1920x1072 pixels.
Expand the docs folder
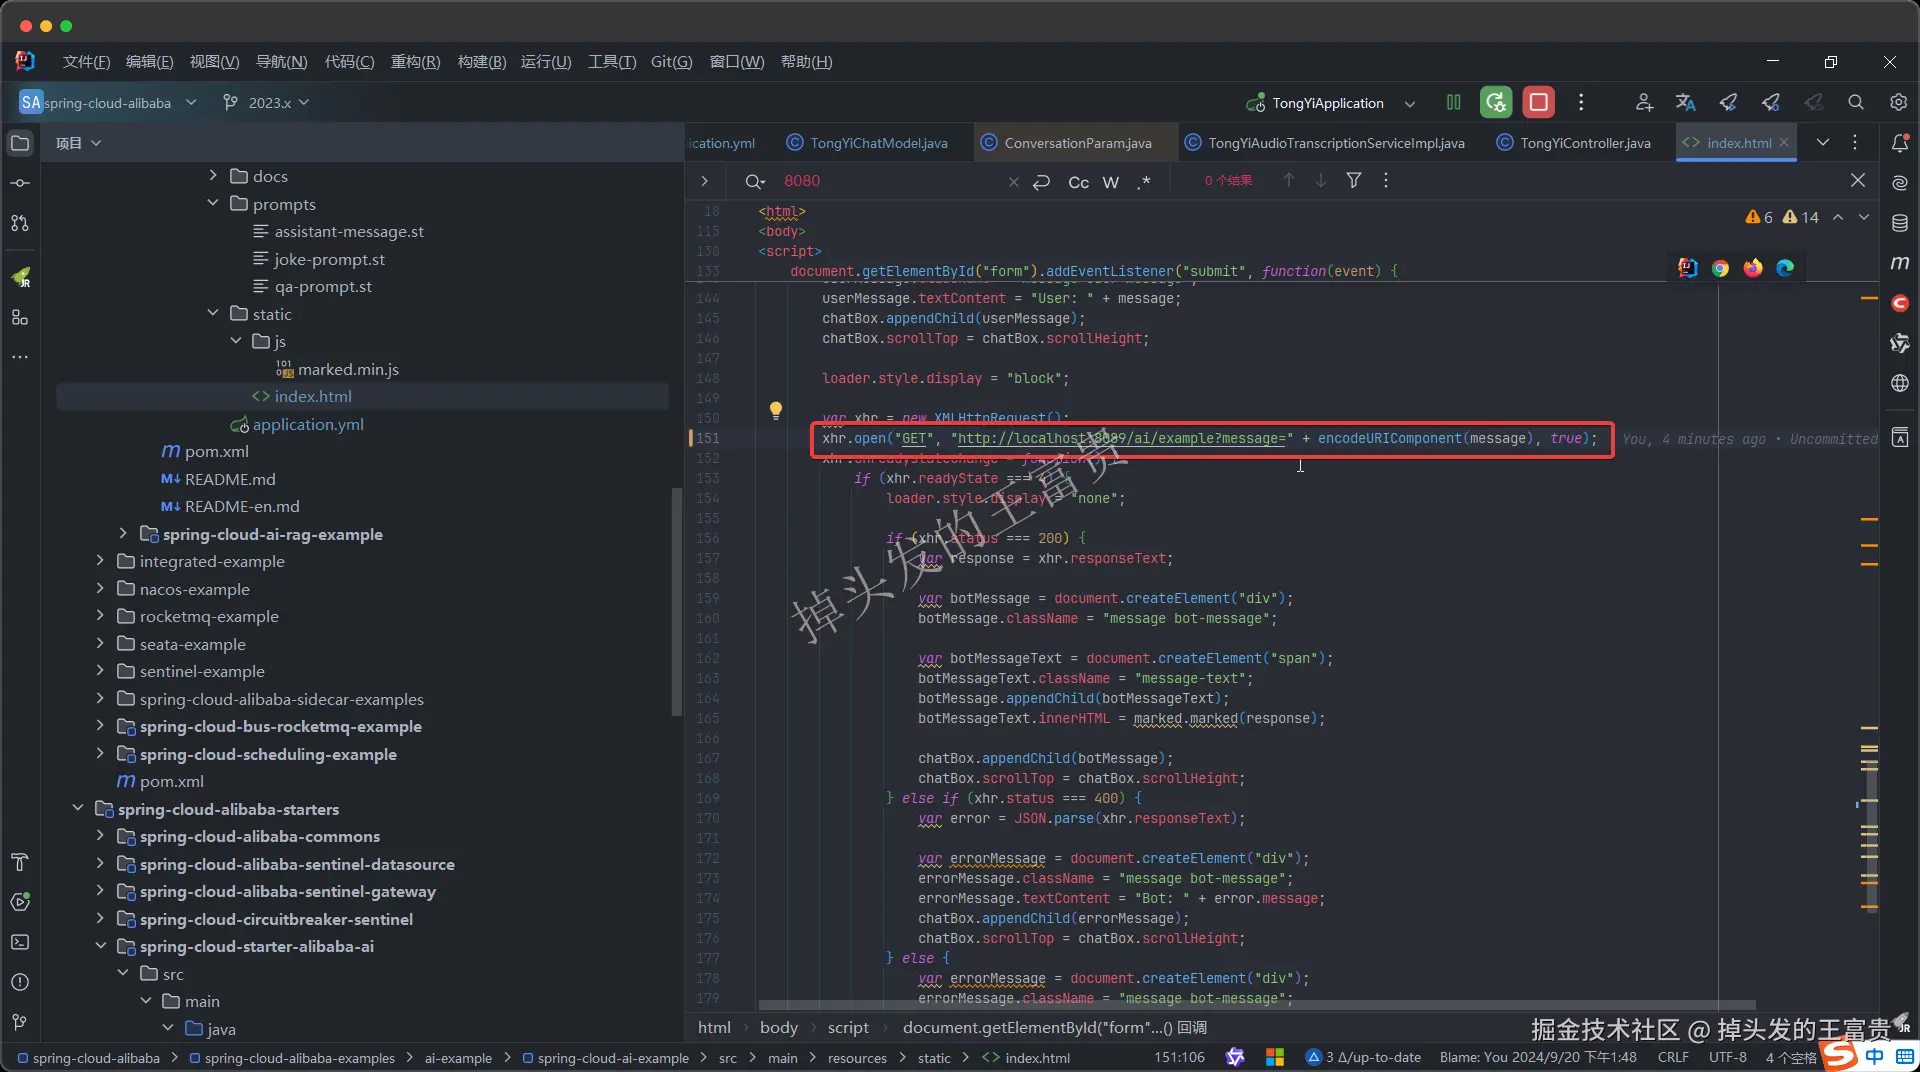[x=212, y=176]
